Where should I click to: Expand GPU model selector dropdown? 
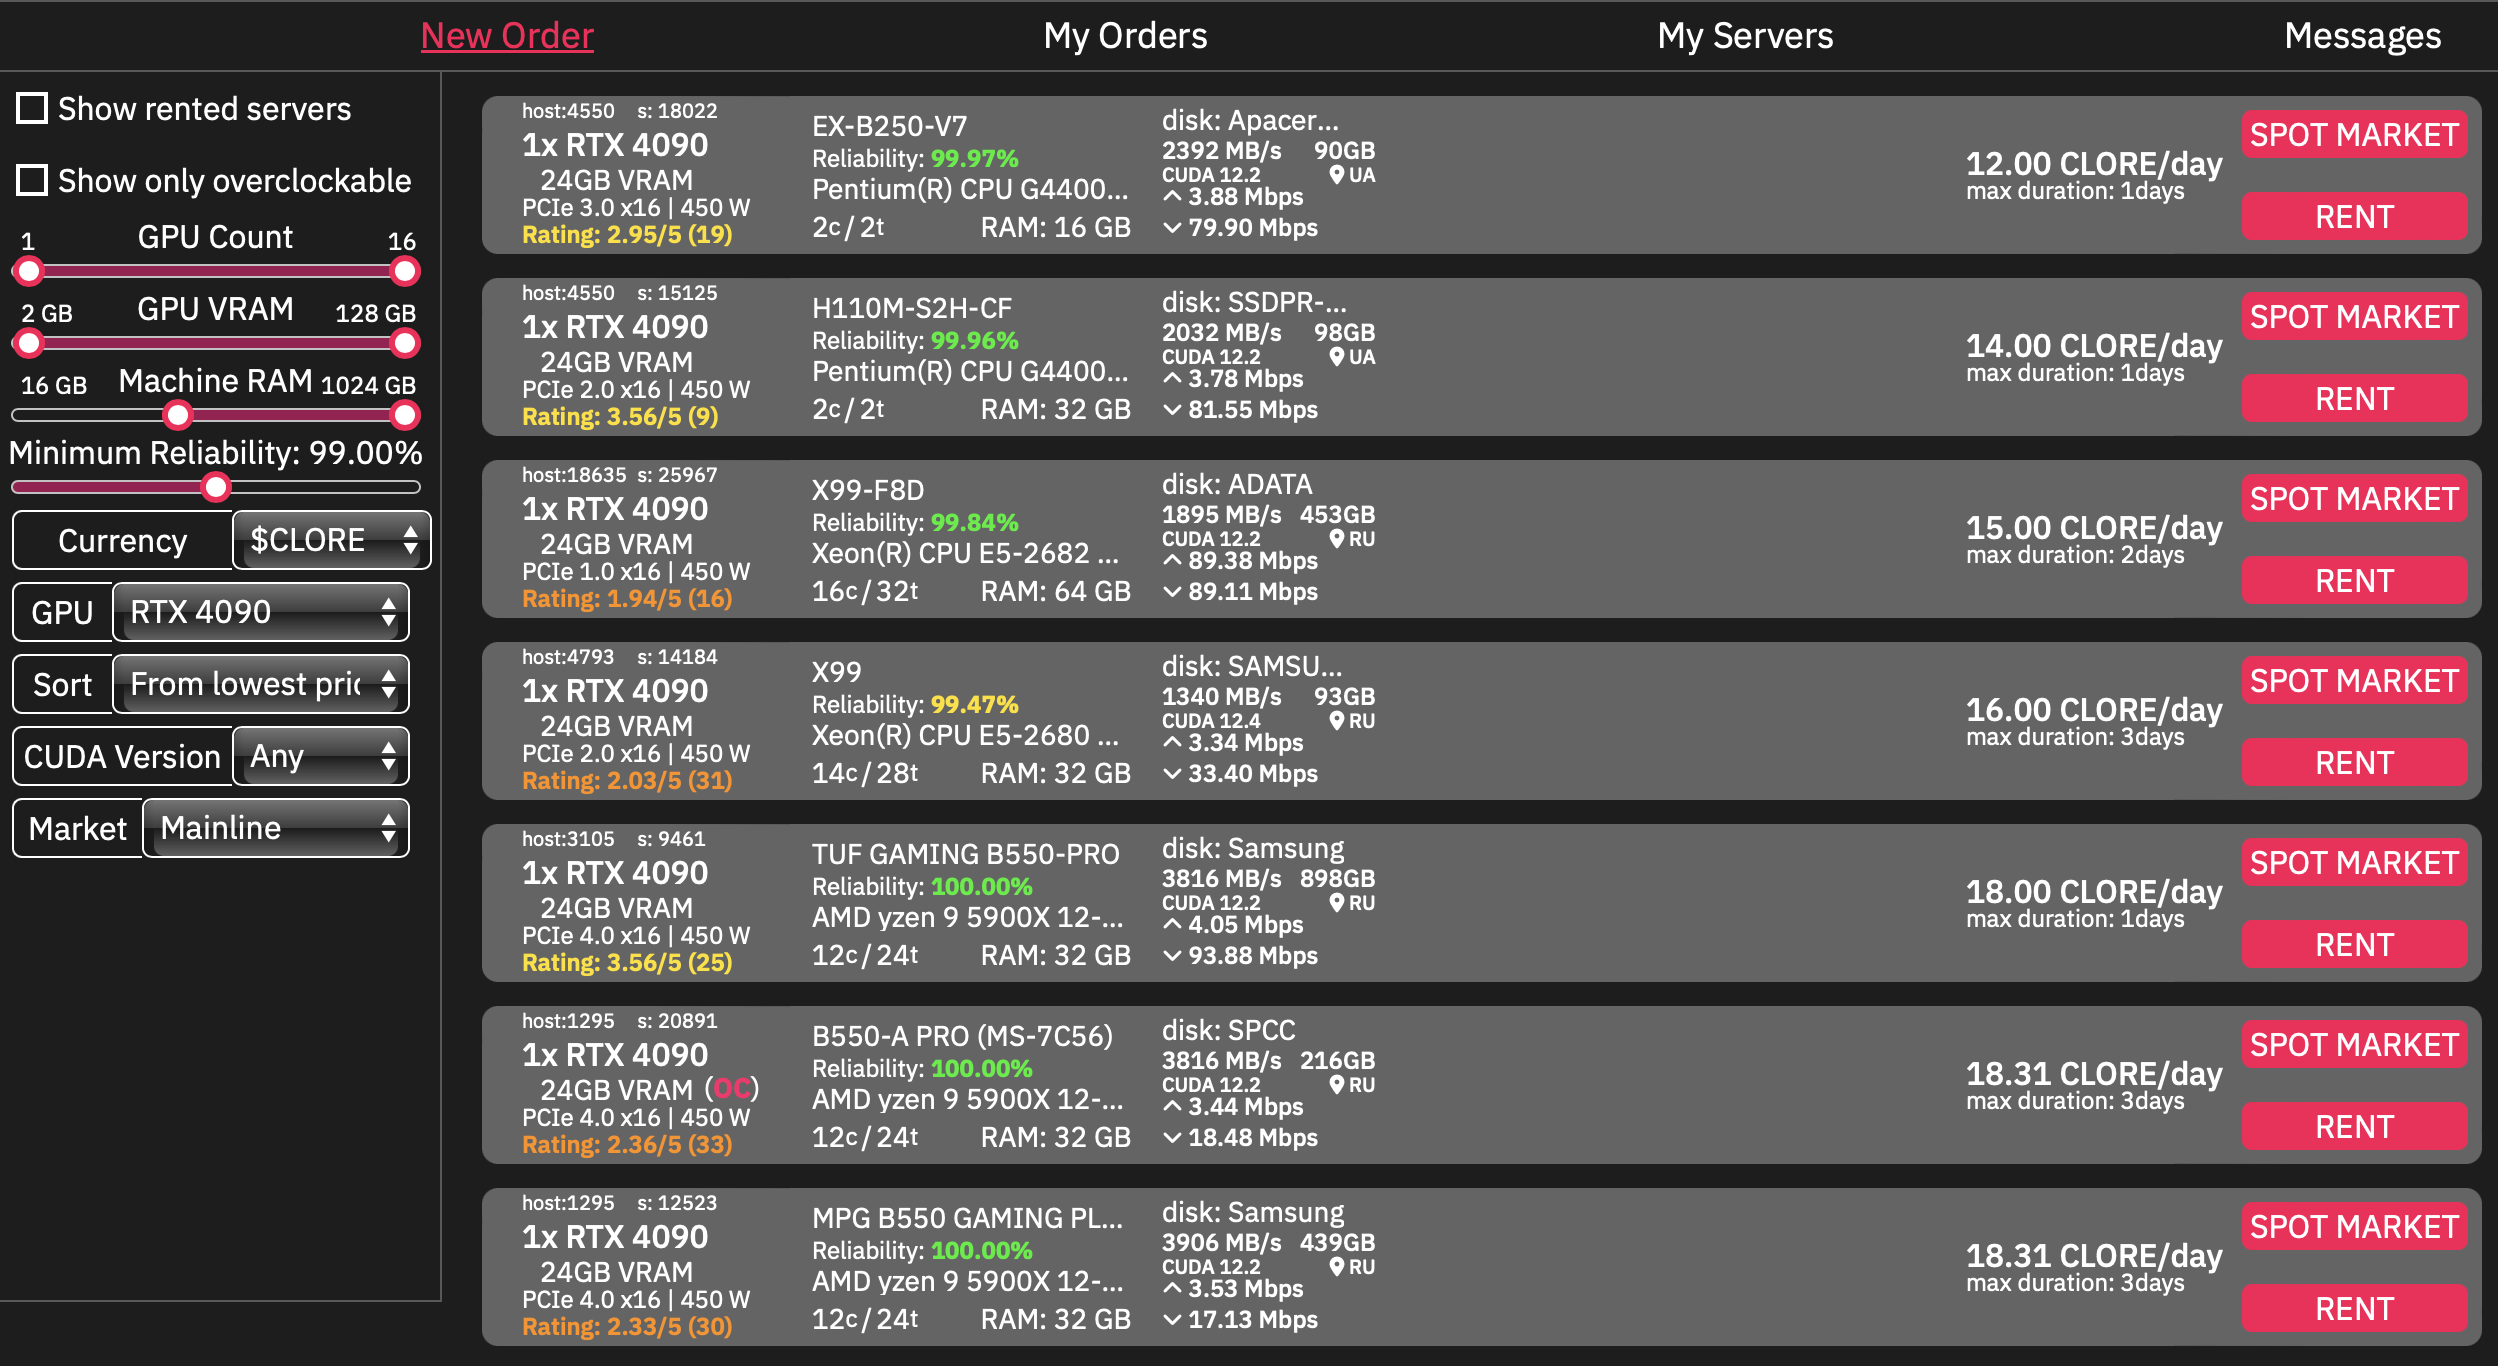click(262, 611)
